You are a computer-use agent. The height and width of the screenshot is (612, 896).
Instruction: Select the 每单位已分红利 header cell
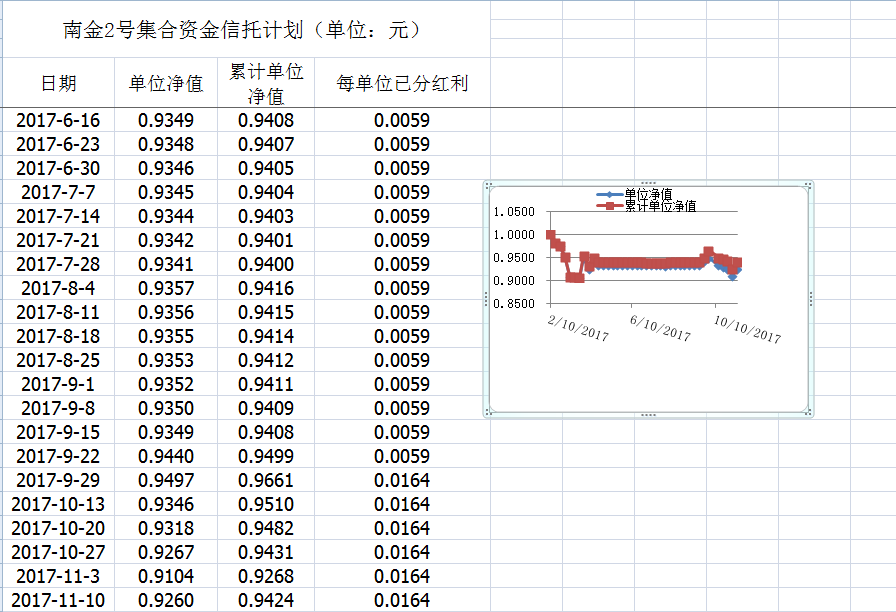[402, 84]
